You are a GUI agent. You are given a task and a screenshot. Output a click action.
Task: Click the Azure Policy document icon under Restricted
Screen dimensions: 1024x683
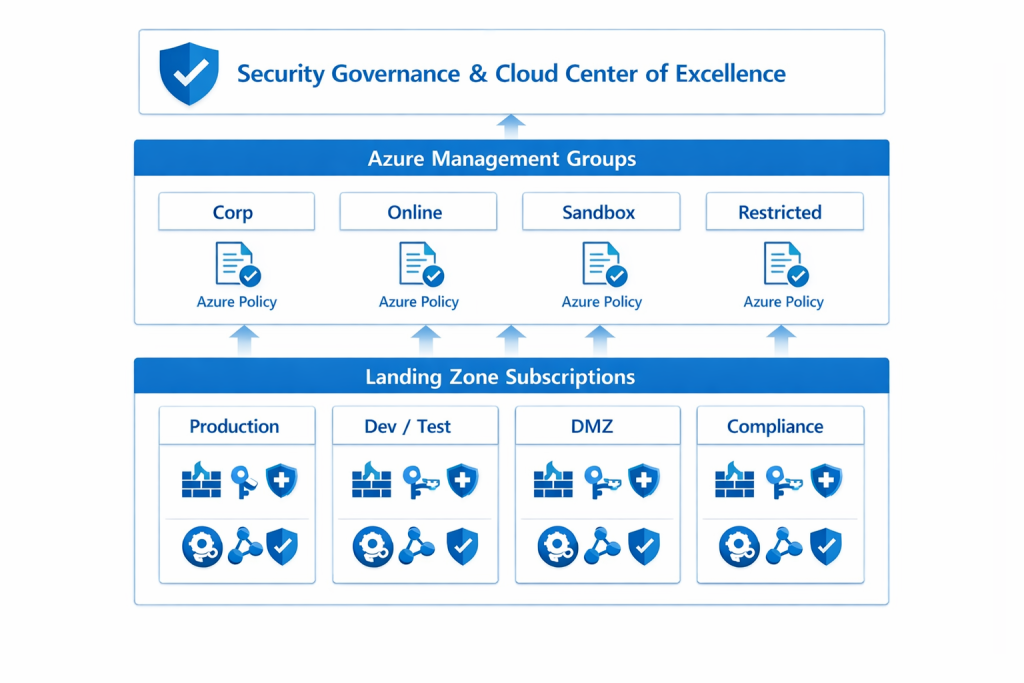786,264
